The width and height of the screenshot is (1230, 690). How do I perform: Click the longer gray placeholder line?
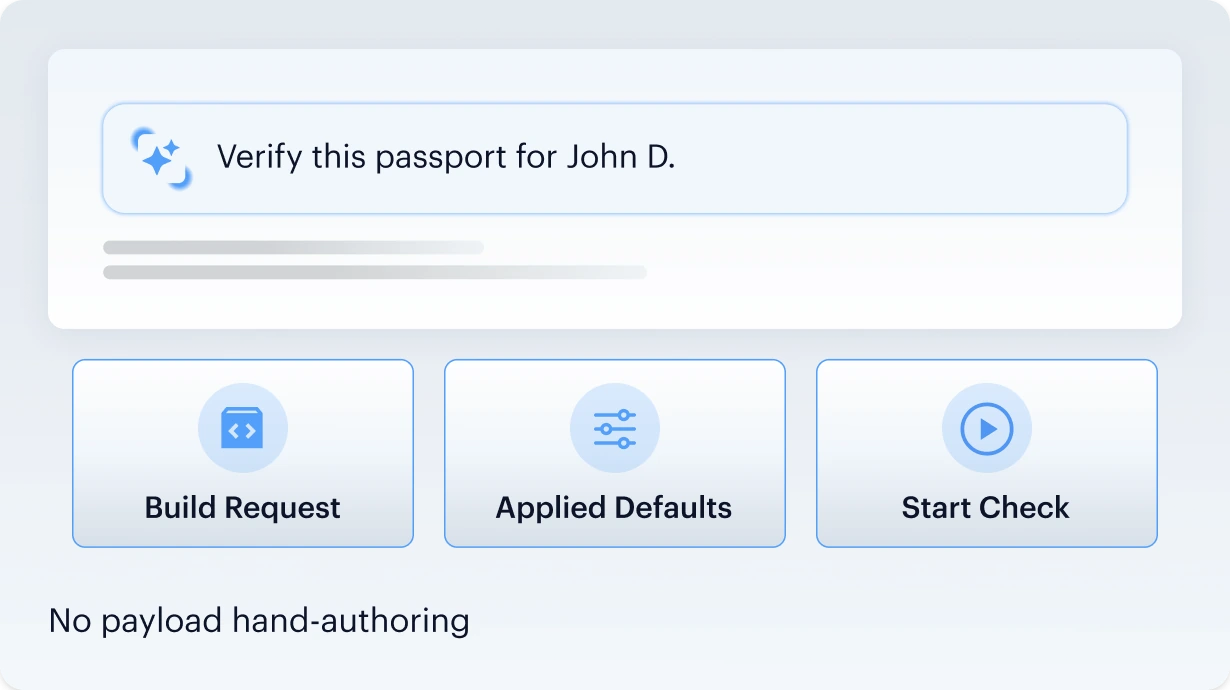[x=375, y=272]
